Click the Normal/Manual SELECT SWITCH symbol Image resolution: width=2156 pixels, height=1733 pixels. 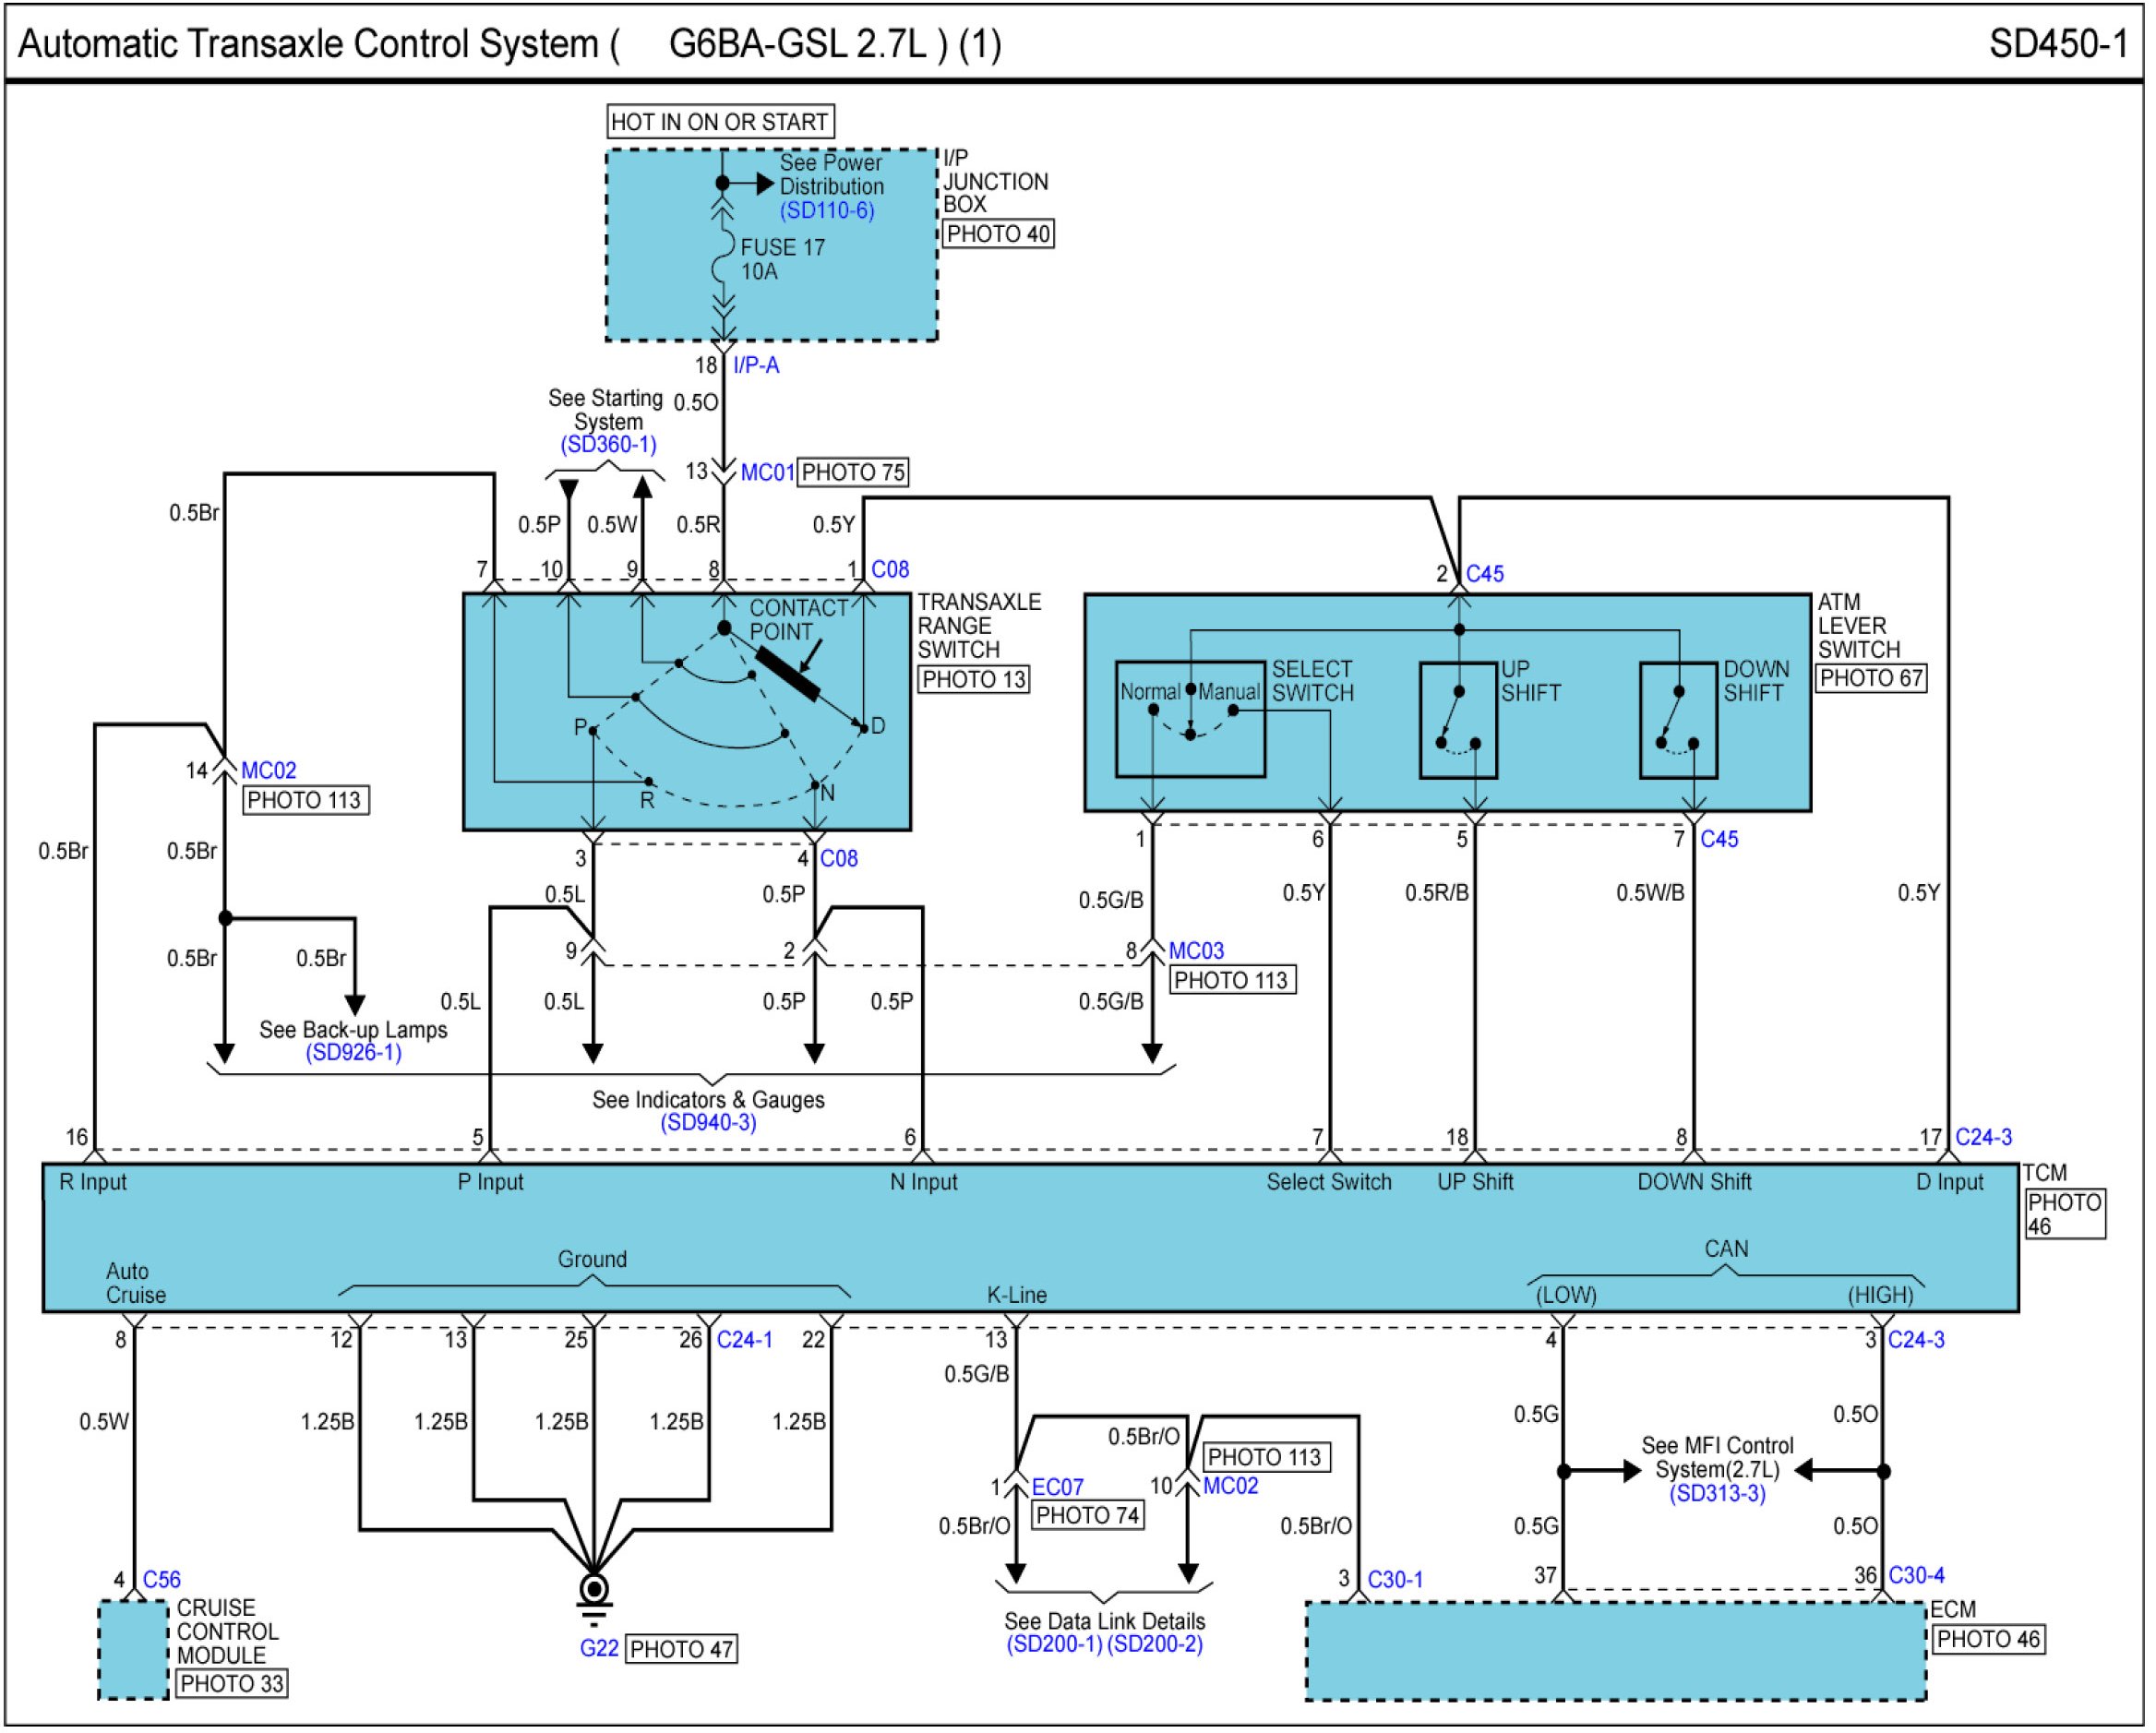(1190, 720)
